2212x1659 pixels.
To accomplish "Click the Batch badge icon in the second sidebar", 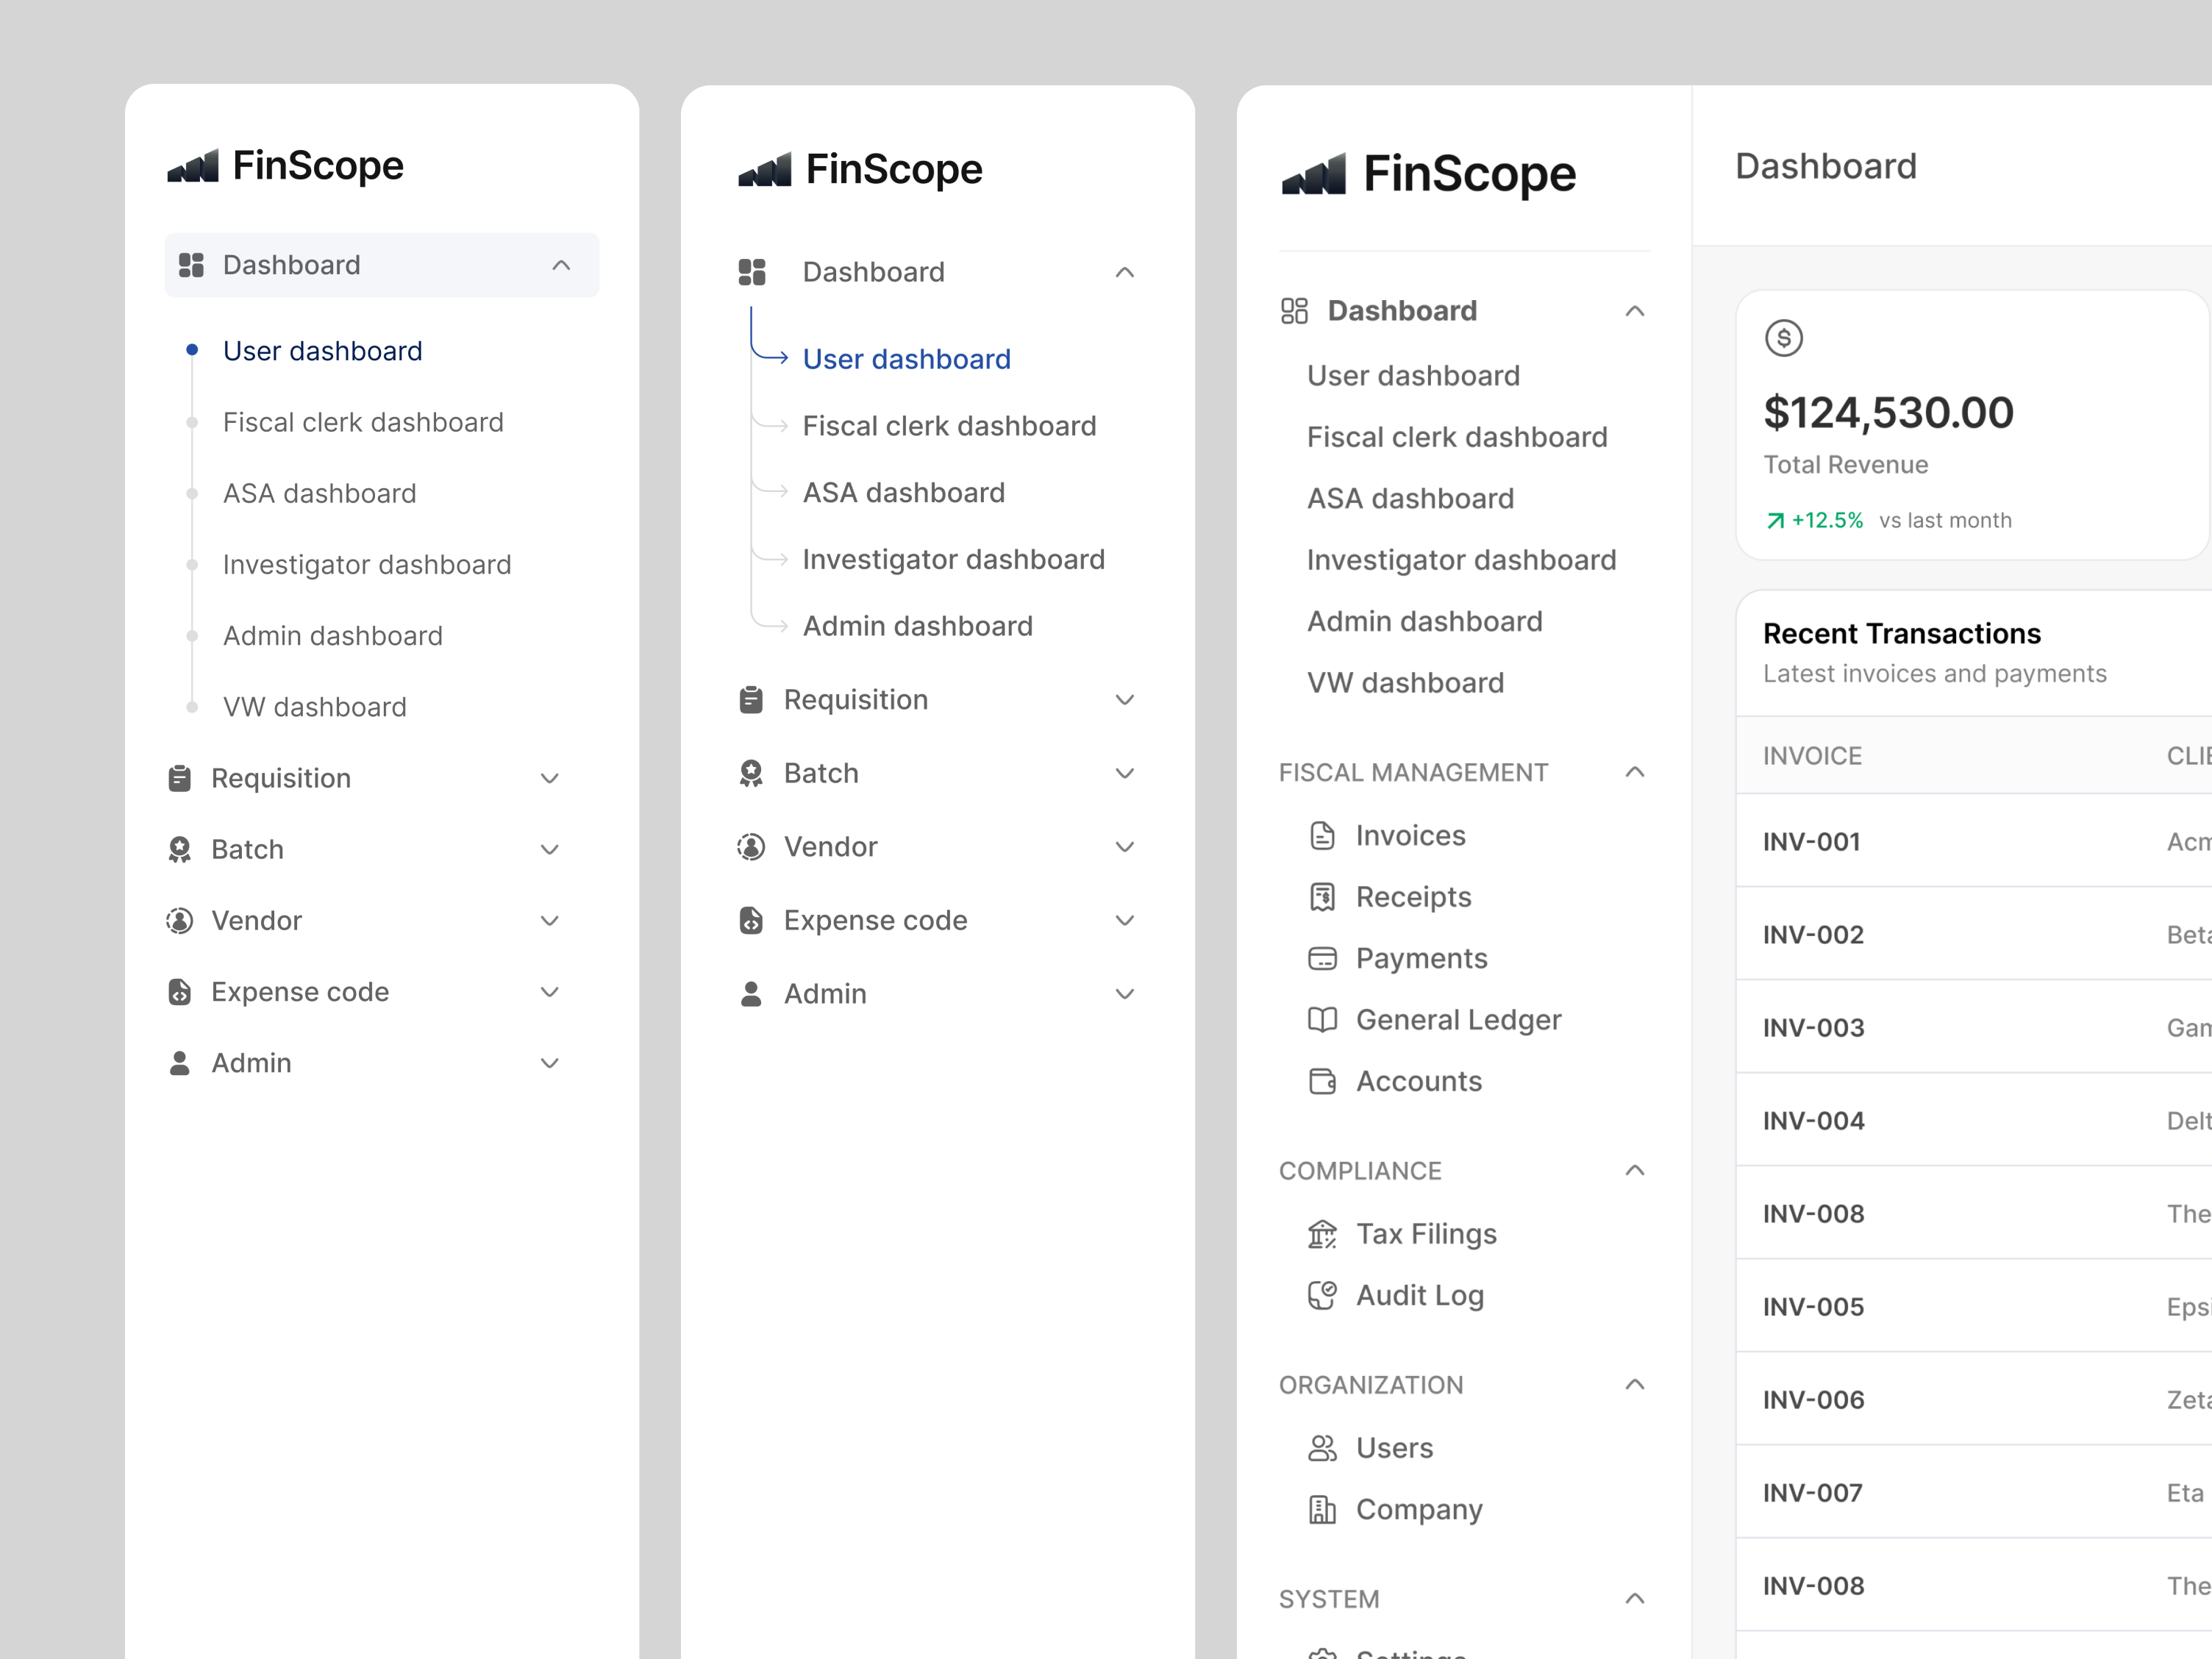I will coord(751,773).
